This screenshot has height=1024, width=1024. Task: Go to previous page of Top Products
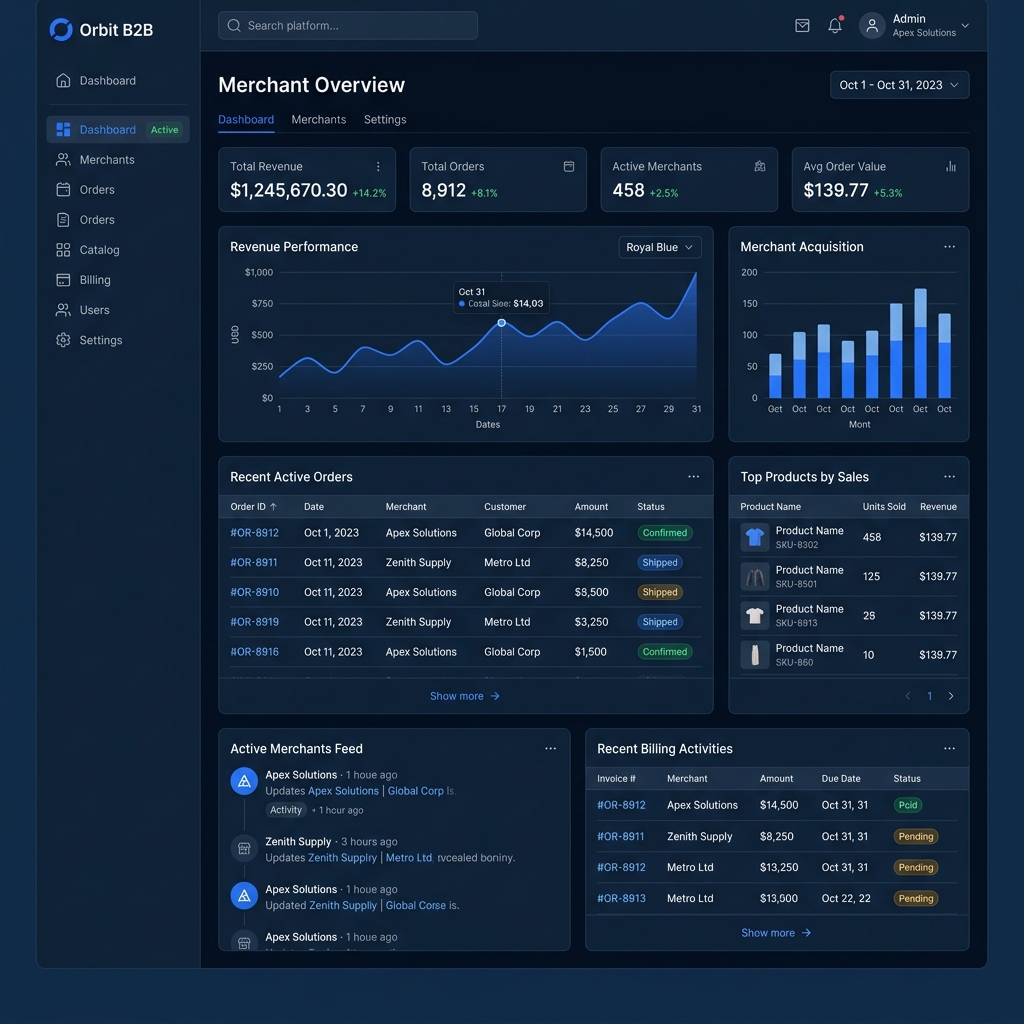tap(908, 696)
